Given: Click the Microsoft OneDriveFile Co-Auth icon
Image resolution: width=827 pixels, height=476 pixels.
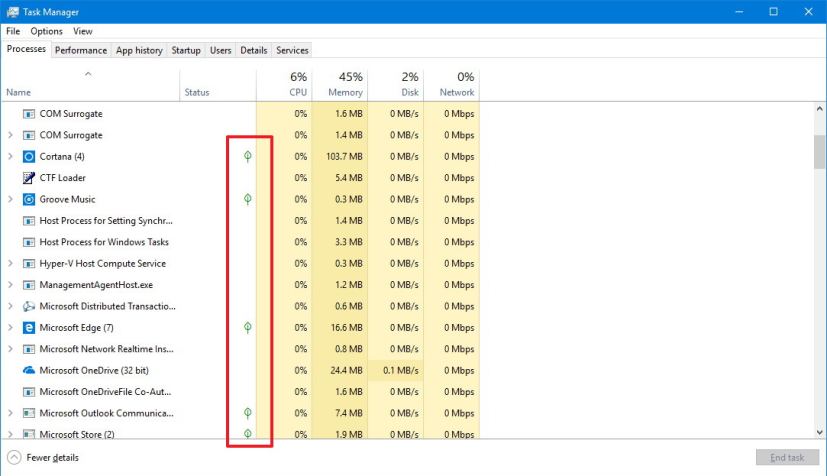Looking at the screenshot, I should click(29, 392).
